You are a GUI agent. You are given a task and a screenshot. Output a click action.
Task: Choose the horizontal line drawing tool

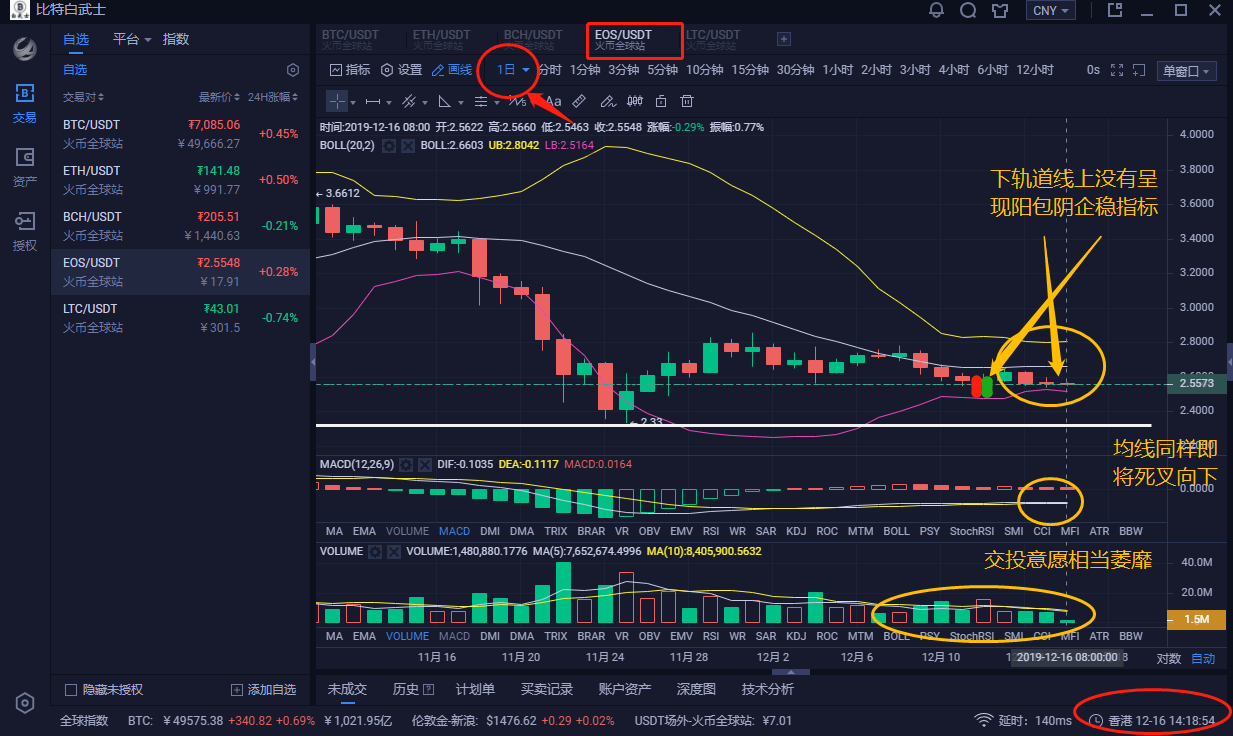[373, 101]
